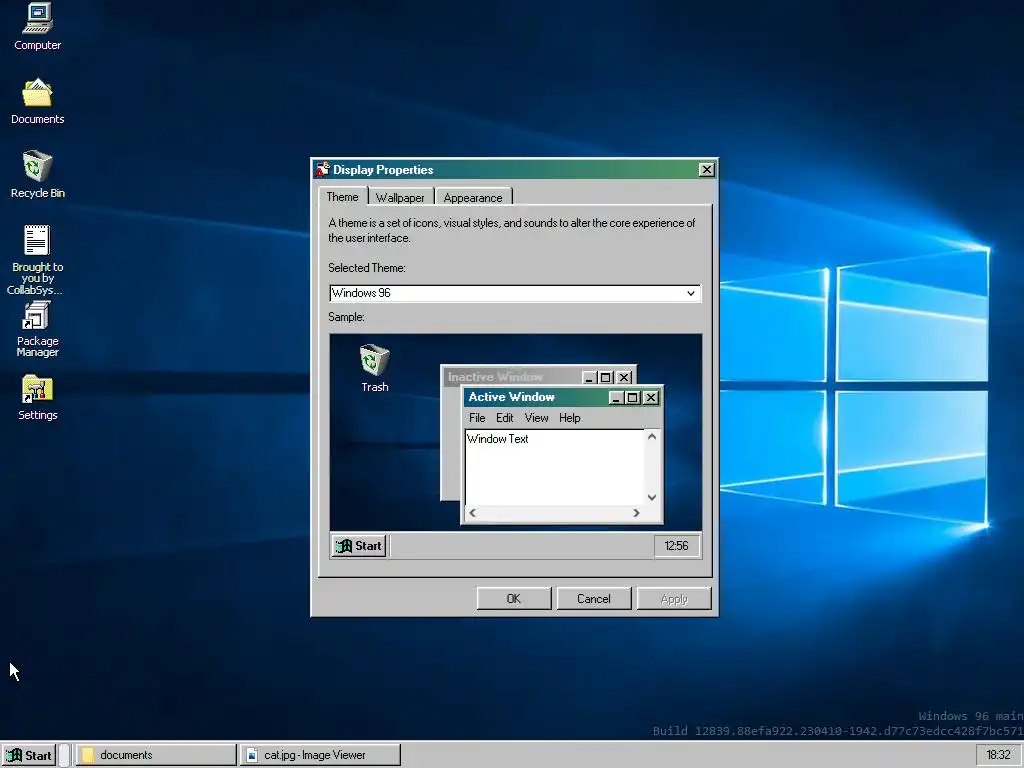Switch to cat.jpg - Image Viewer taskbar item

(320, 755)
